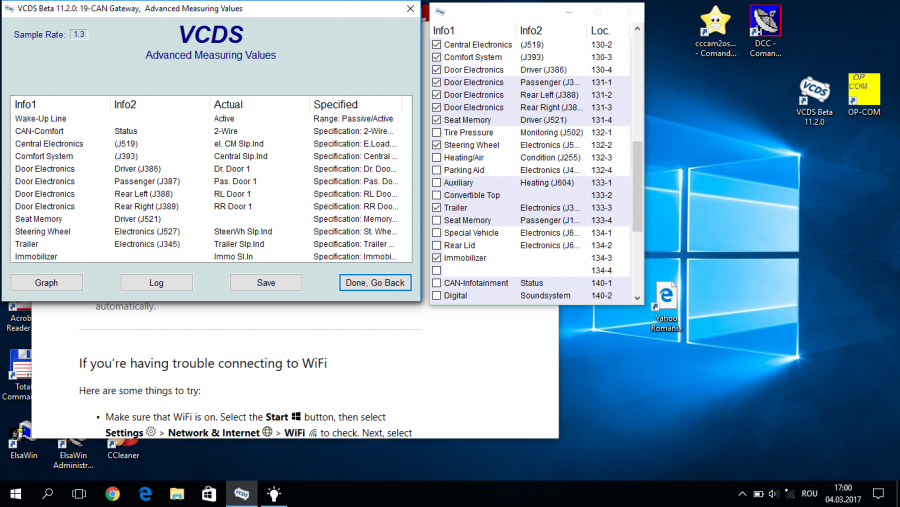
Task: Uncheck the Immobilizer checkbox
Action: (436, 258)
